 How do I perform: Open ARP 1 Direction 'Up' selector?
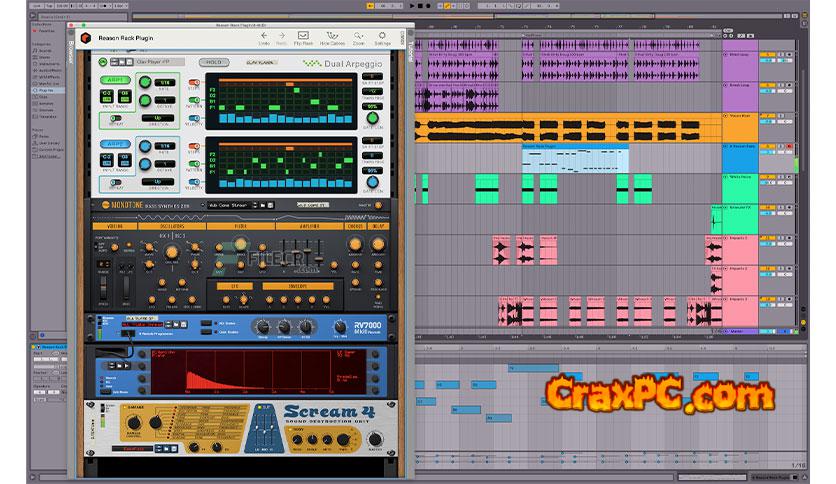[158, 118]
